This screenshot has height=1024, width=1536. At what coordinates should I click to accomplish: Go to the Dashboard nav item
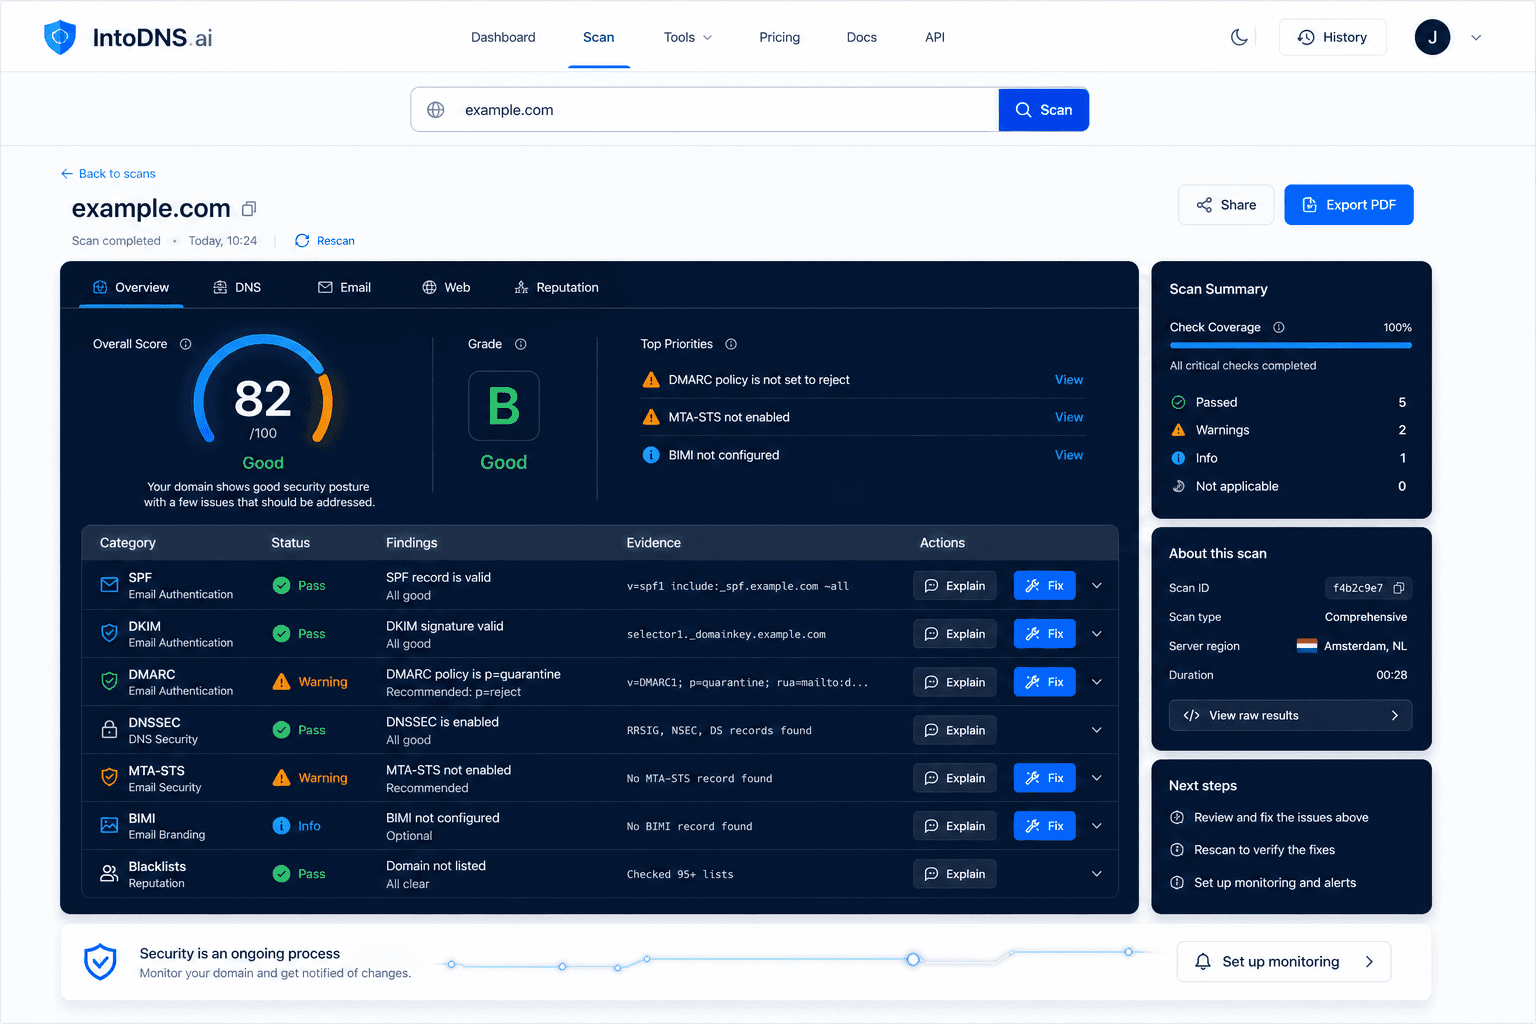pos(503,37)
